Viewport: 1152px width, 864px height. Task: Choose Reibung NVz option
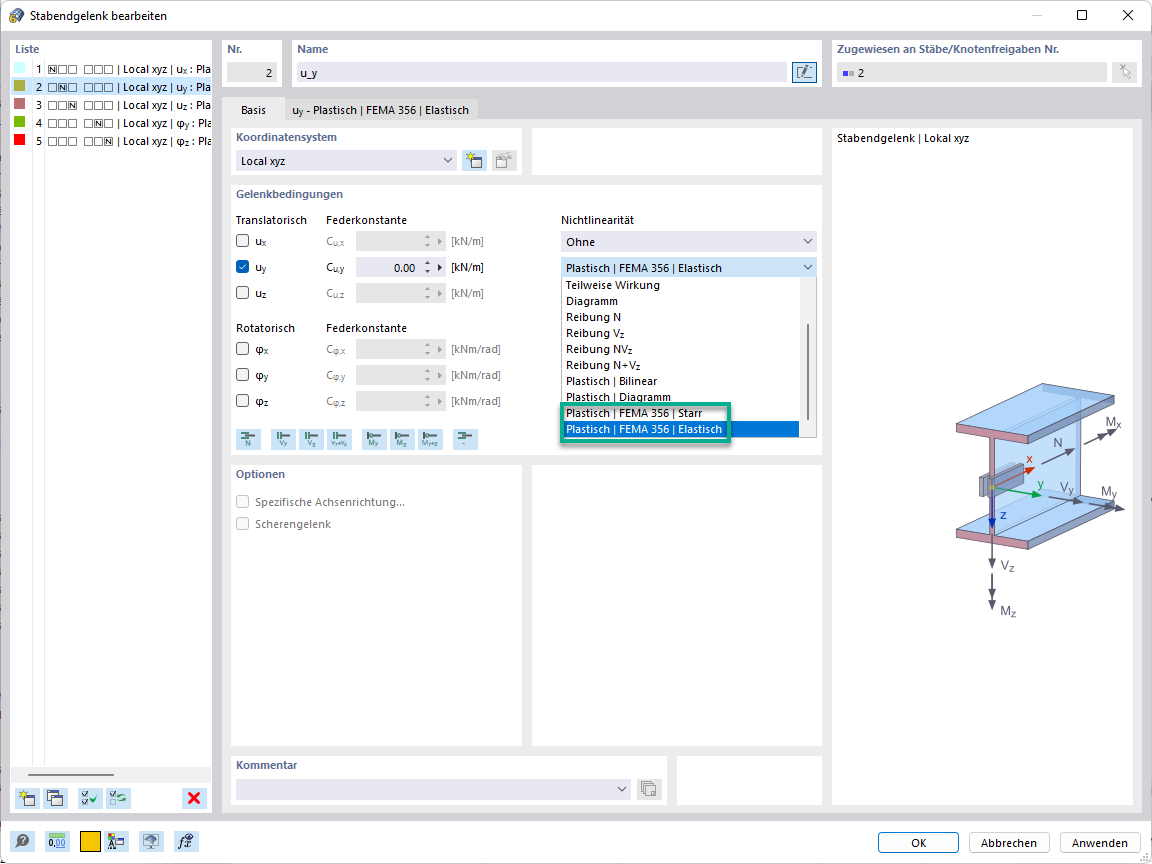pyautogui.click(x=680, y=349)
